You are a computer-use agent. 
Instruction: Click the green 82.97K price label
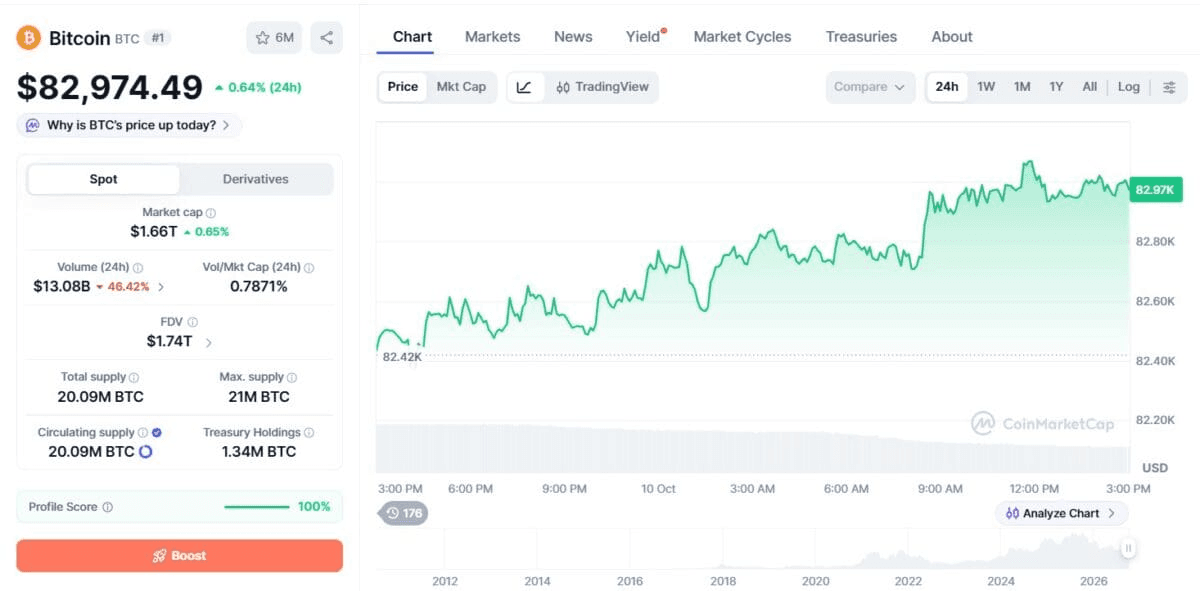[x=1155, y=190]
